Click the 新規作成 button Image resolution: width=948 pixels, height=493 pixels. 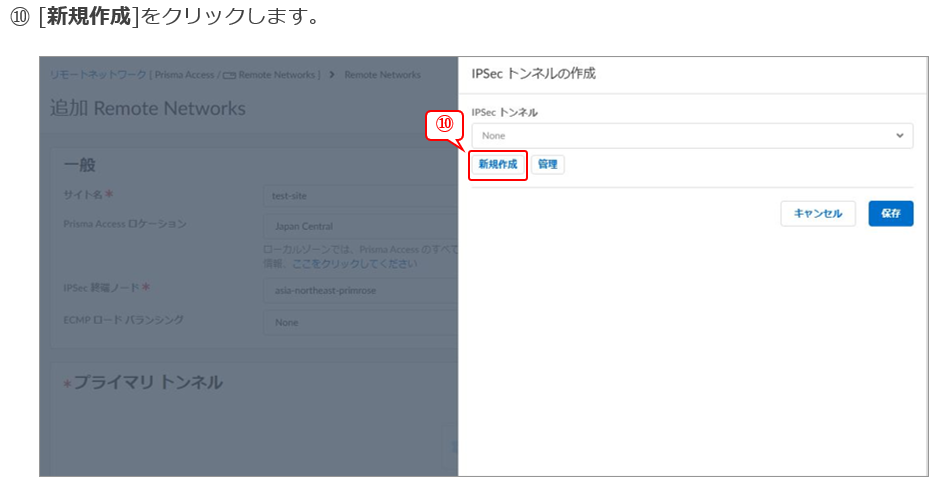(x=498, y=165)
